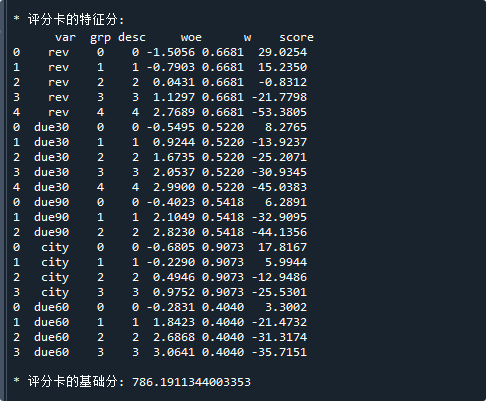The height and width of the screenshot is (401, 486).
Task: Select the due90 woe value 2.8230
Action: [174, 232]
